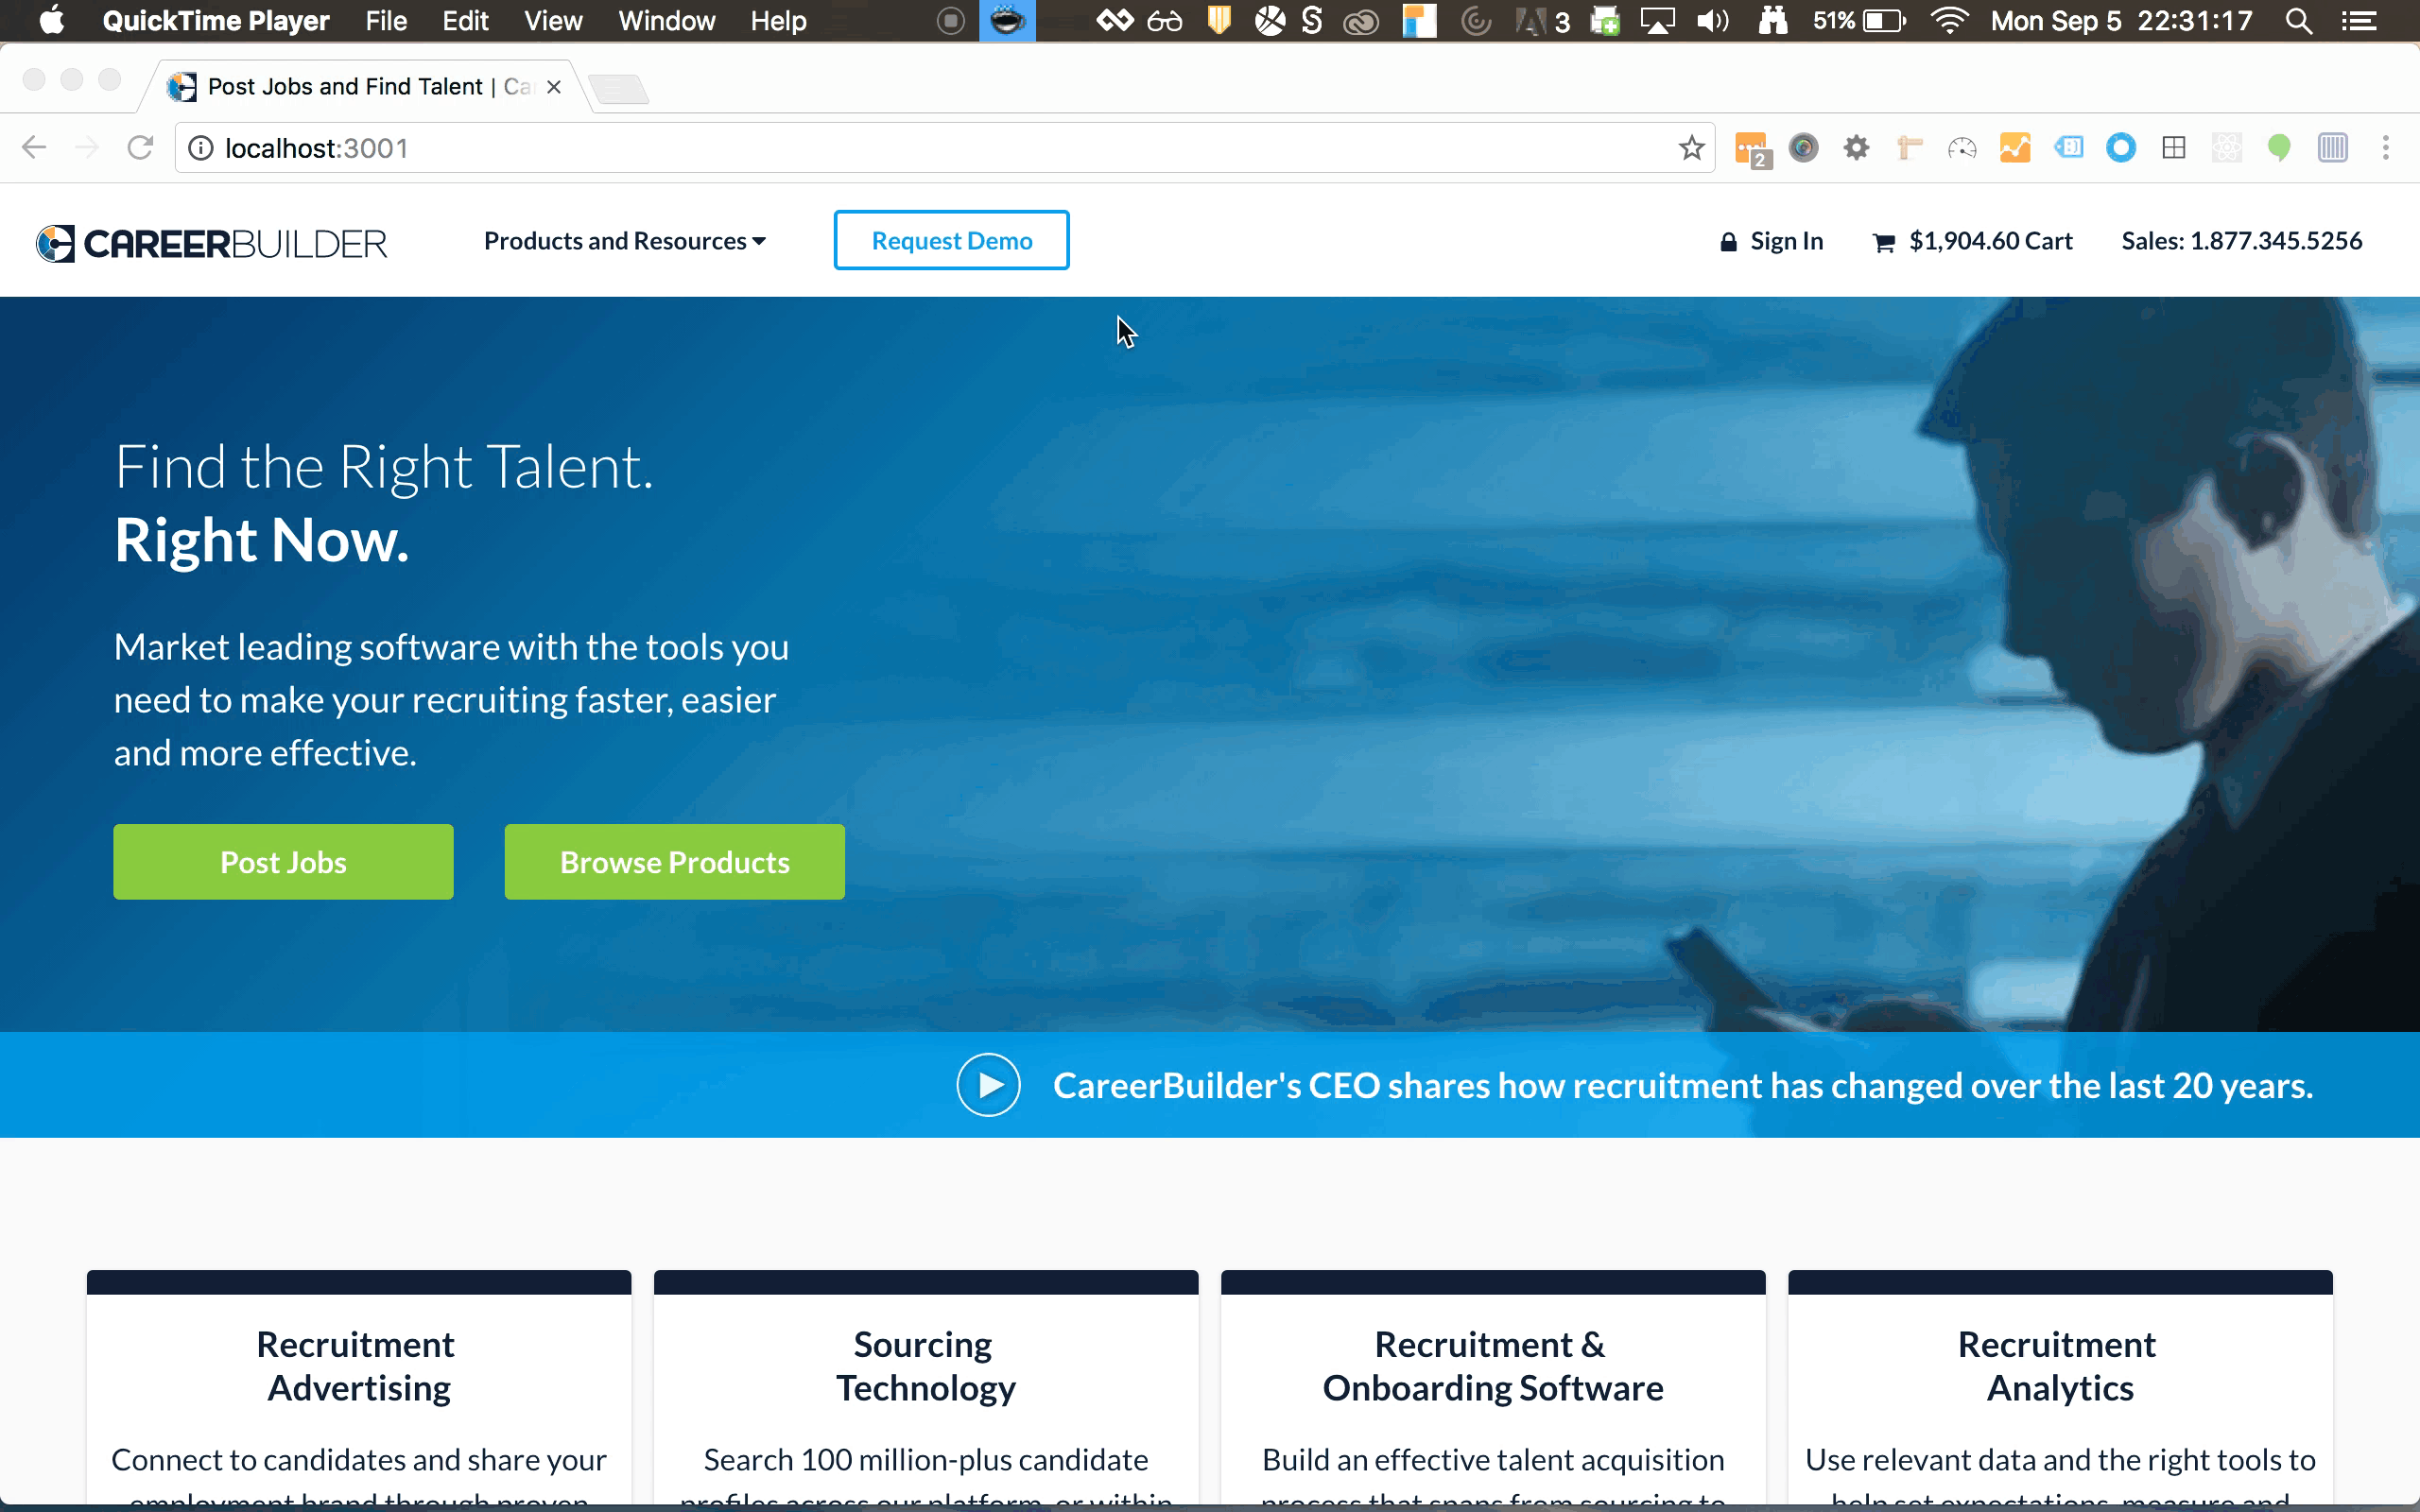Toggle the browser sidebar panel
Viewport: 2420px width, 1512px height.
(x=2333, y=148)
